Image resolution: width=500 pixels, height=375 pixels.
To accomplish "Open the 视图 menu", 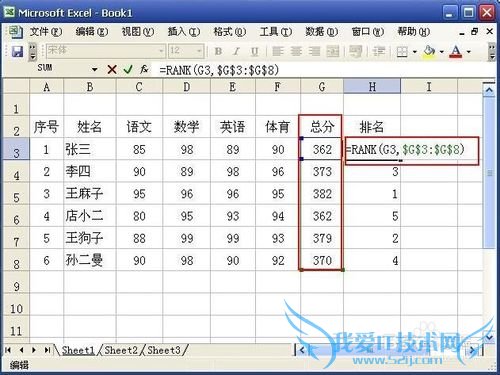I will [138, 32].
